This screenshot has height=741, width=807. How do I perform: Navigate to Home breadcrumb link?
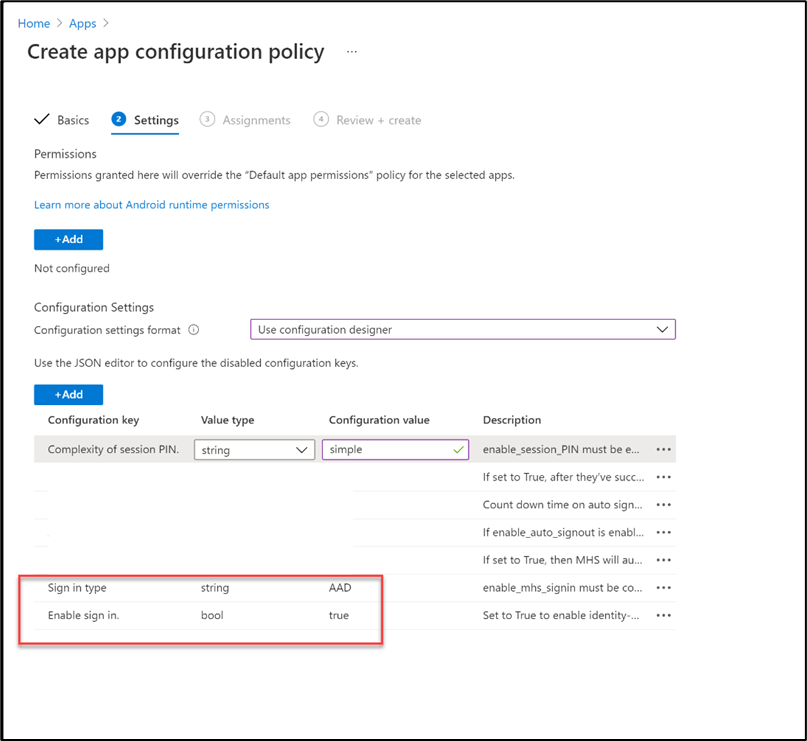[34, 22]
